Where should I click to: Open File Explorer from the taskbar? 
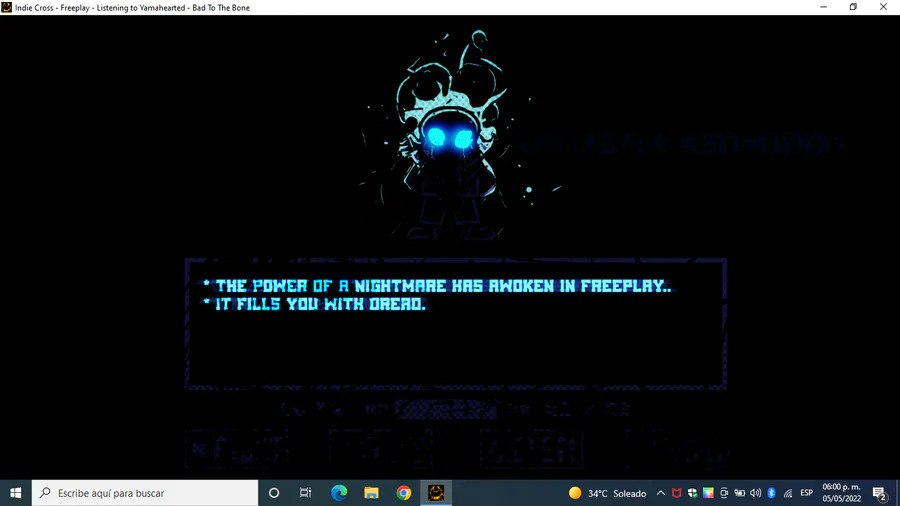(371, 493)
